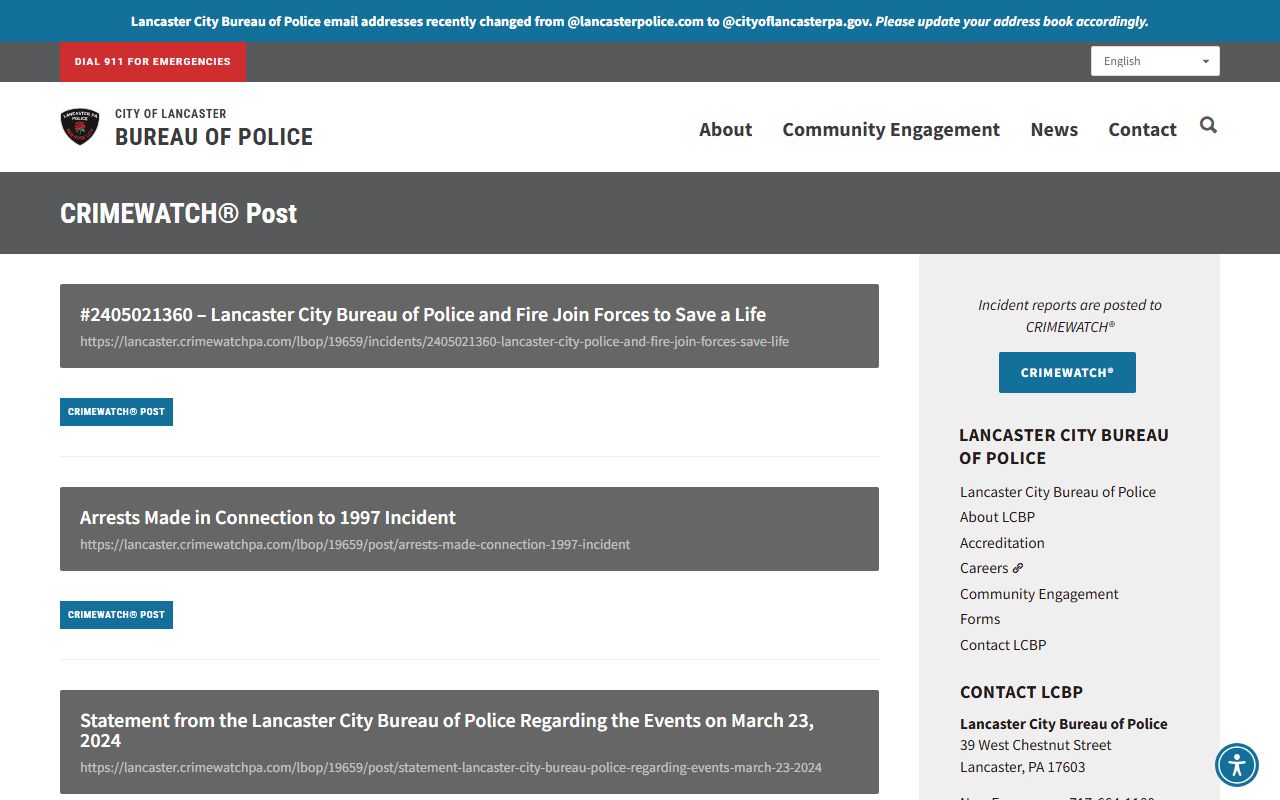Open Contact LCBP sidebar link
Image resolution: width=1280 pixels, height=800 pixels.
click(x=1003, y=645)
